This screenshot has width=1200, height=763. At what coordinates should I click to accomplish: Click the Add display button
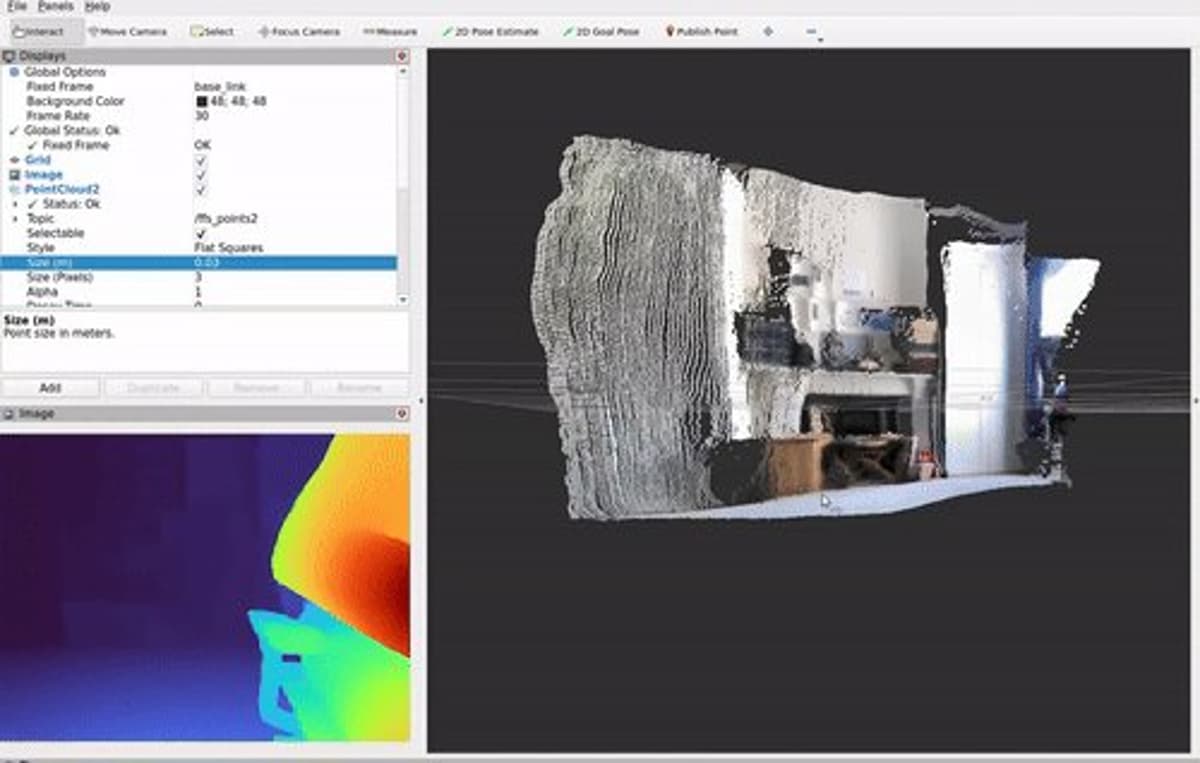click(50, 387)
